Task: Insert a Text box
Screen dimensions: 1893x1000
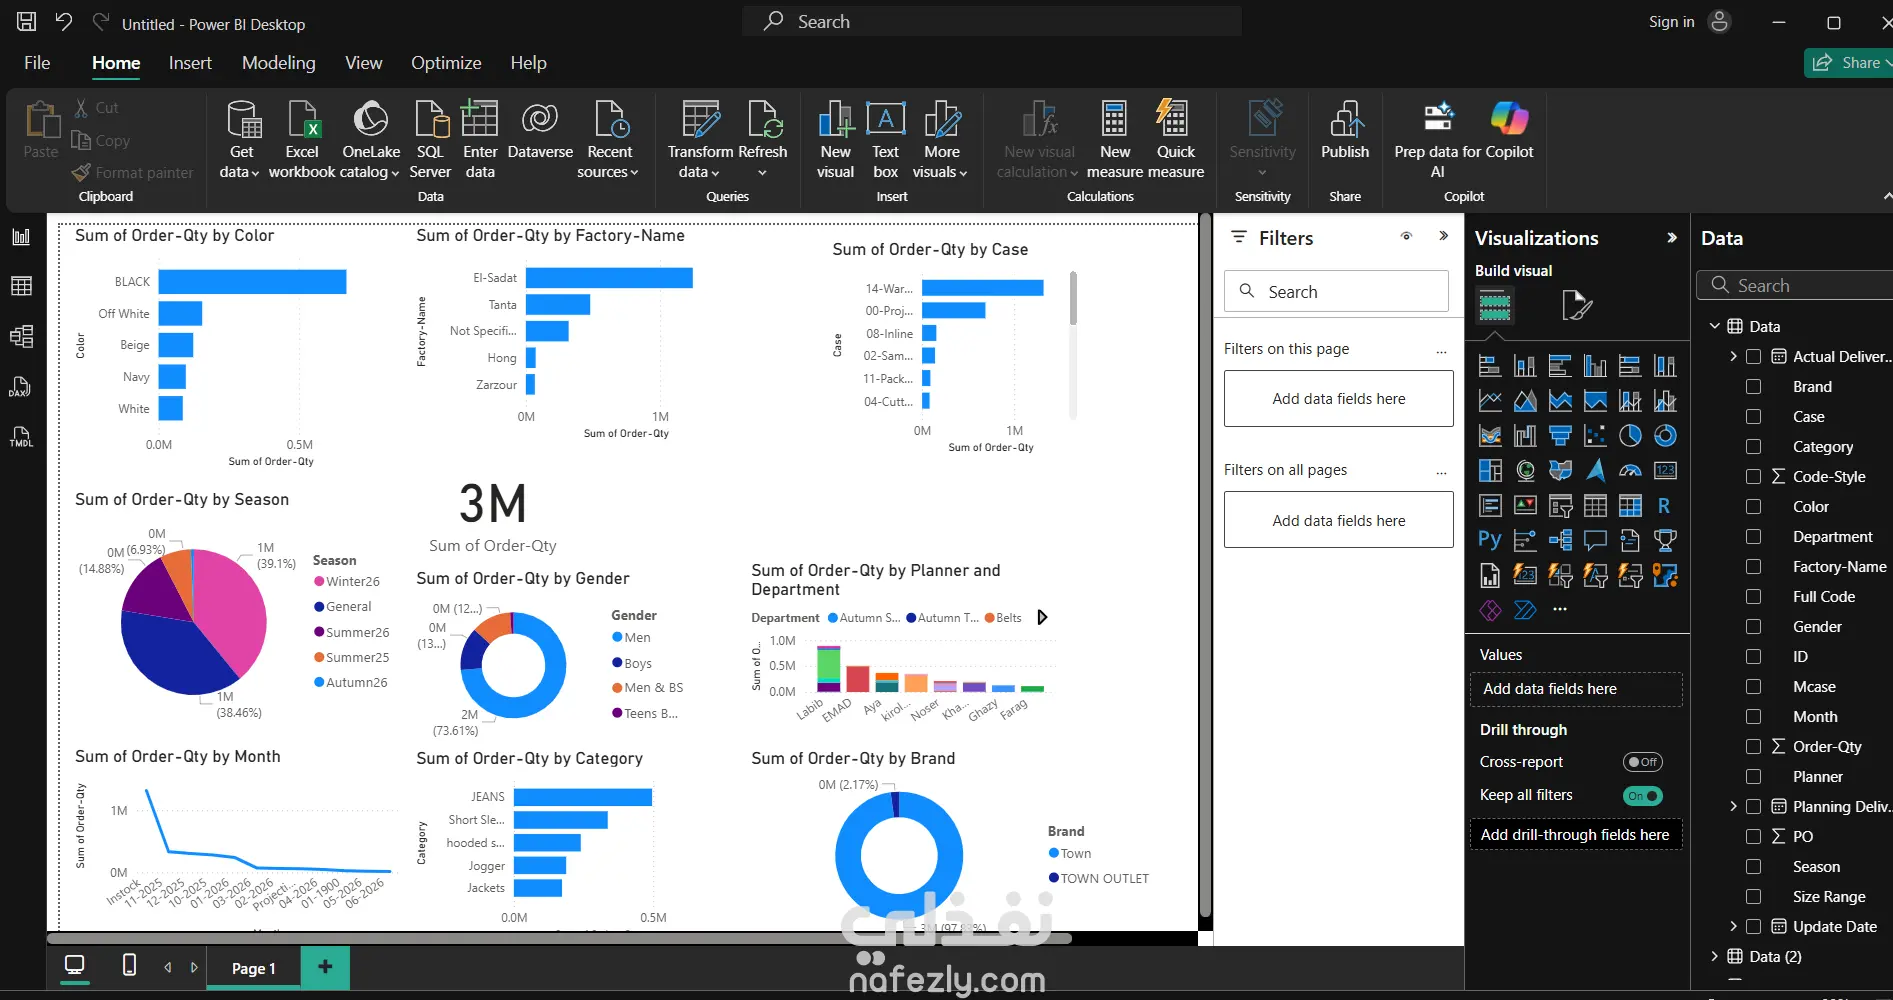Action: [x=886, y=140]
